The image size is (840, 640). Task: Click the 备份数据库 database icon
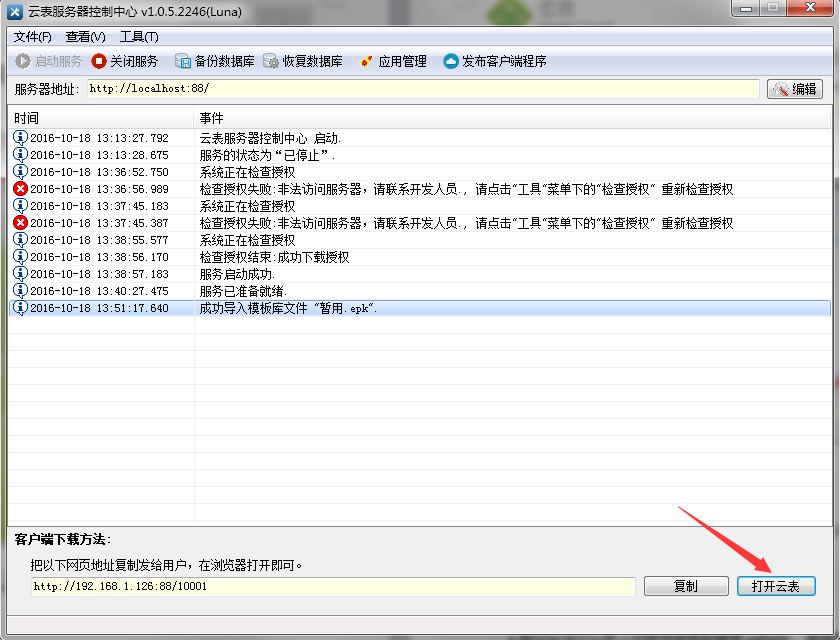(183, 61)
